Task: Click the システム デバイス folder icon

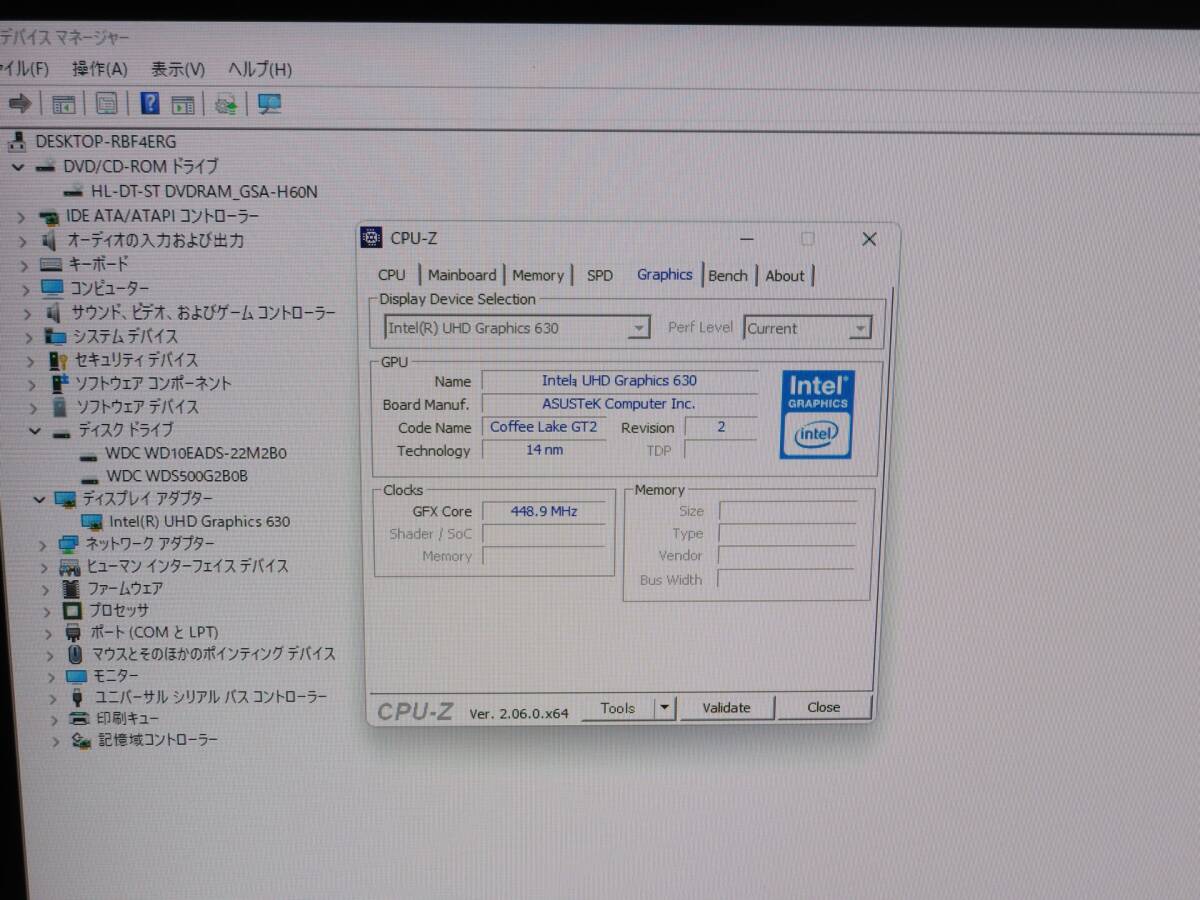Action: click(x=55, y=337)
